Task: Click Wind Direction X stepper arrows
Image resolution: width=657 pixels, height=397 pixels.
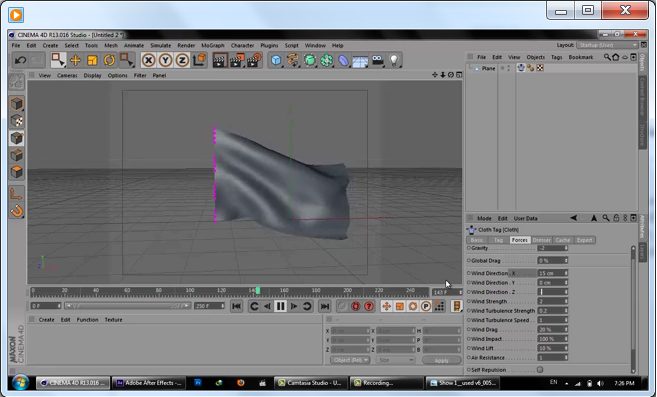Action: [566, 273]
